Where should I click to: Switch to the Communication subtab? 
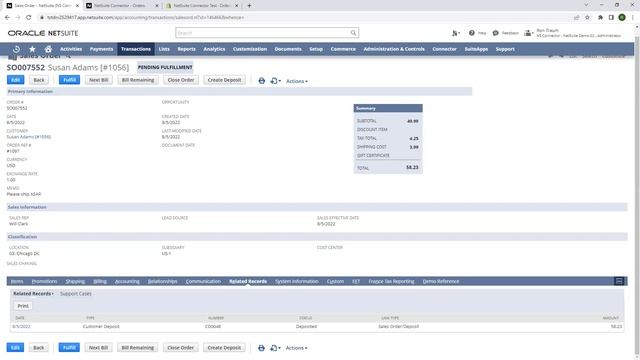click(203, 281)
